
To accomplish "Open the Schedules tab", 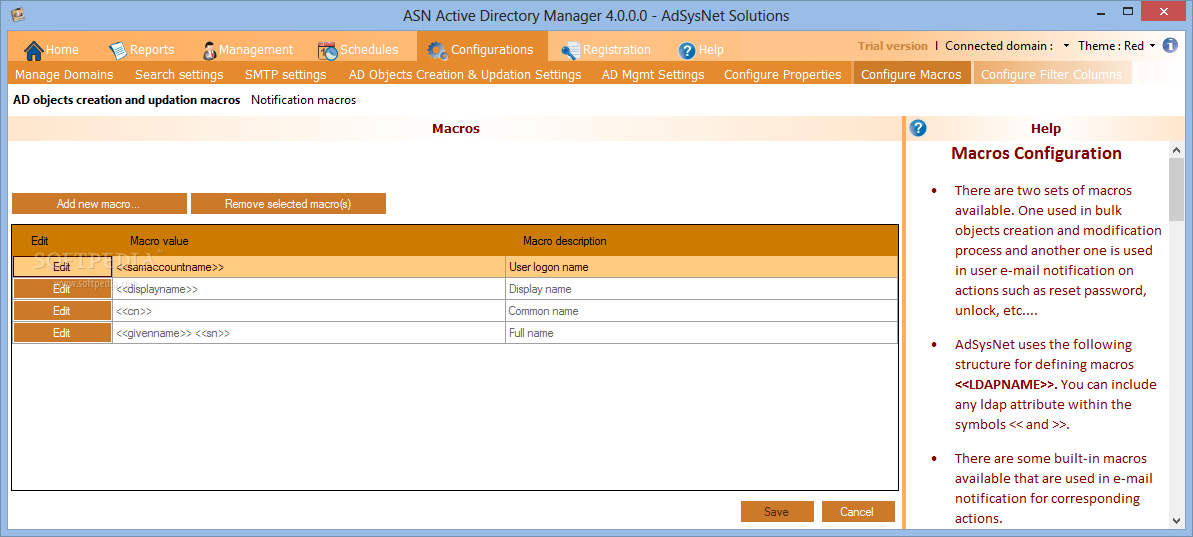I will (x=369, y=49).
